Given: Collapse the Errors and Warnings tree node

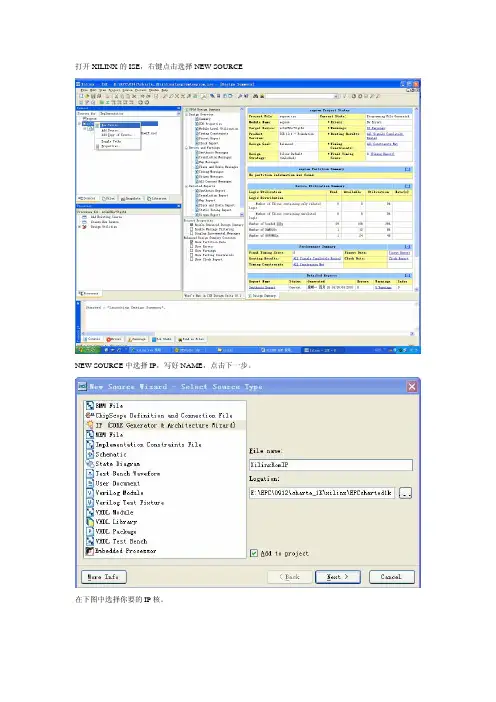Looking at the screenshot, I should pyautogui.click(x=187, y=148).
